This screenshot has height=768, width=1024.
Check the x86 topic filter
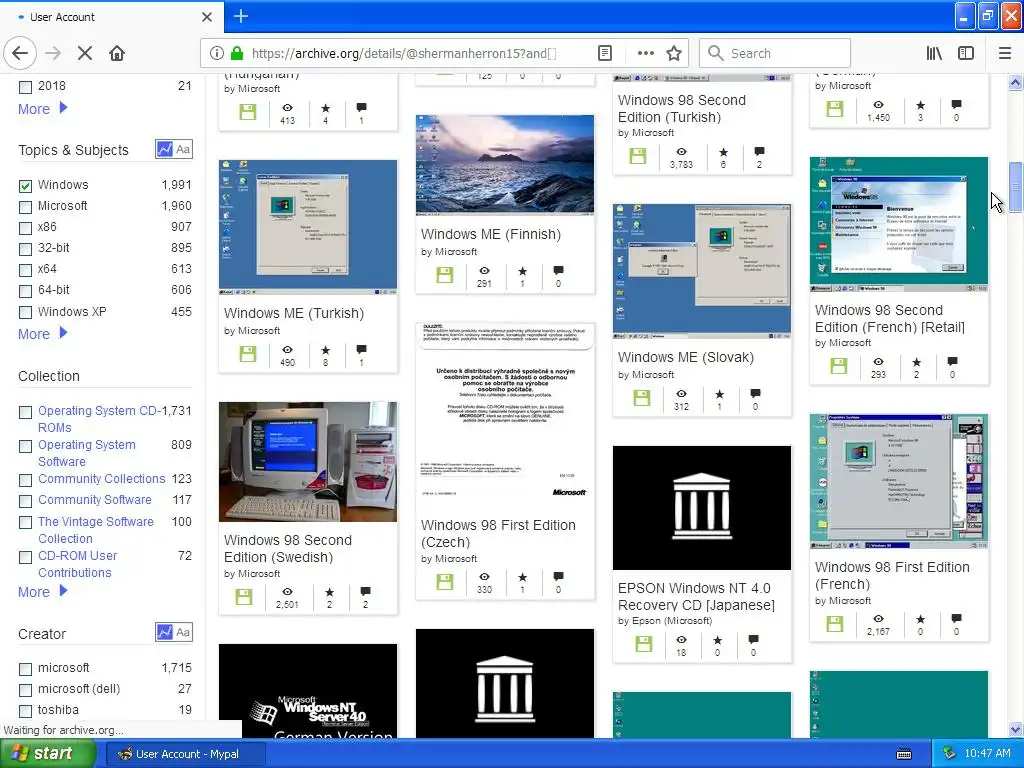[x=25, y=228]
